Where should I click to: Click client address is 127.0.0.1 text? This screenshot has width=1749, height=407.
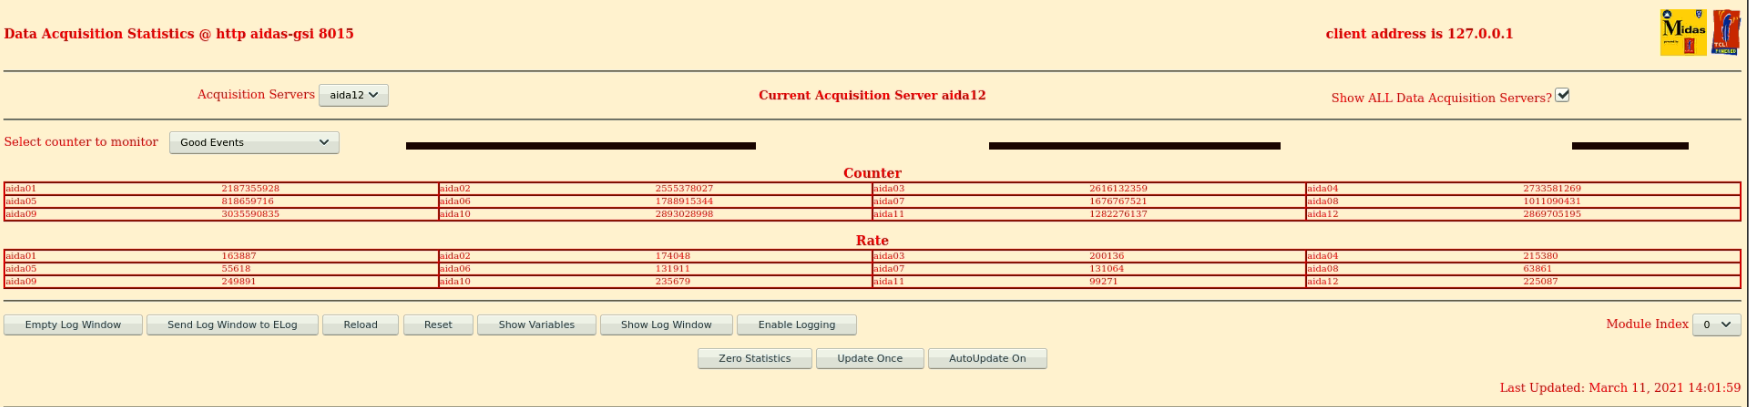click(x=1419, y=33)
